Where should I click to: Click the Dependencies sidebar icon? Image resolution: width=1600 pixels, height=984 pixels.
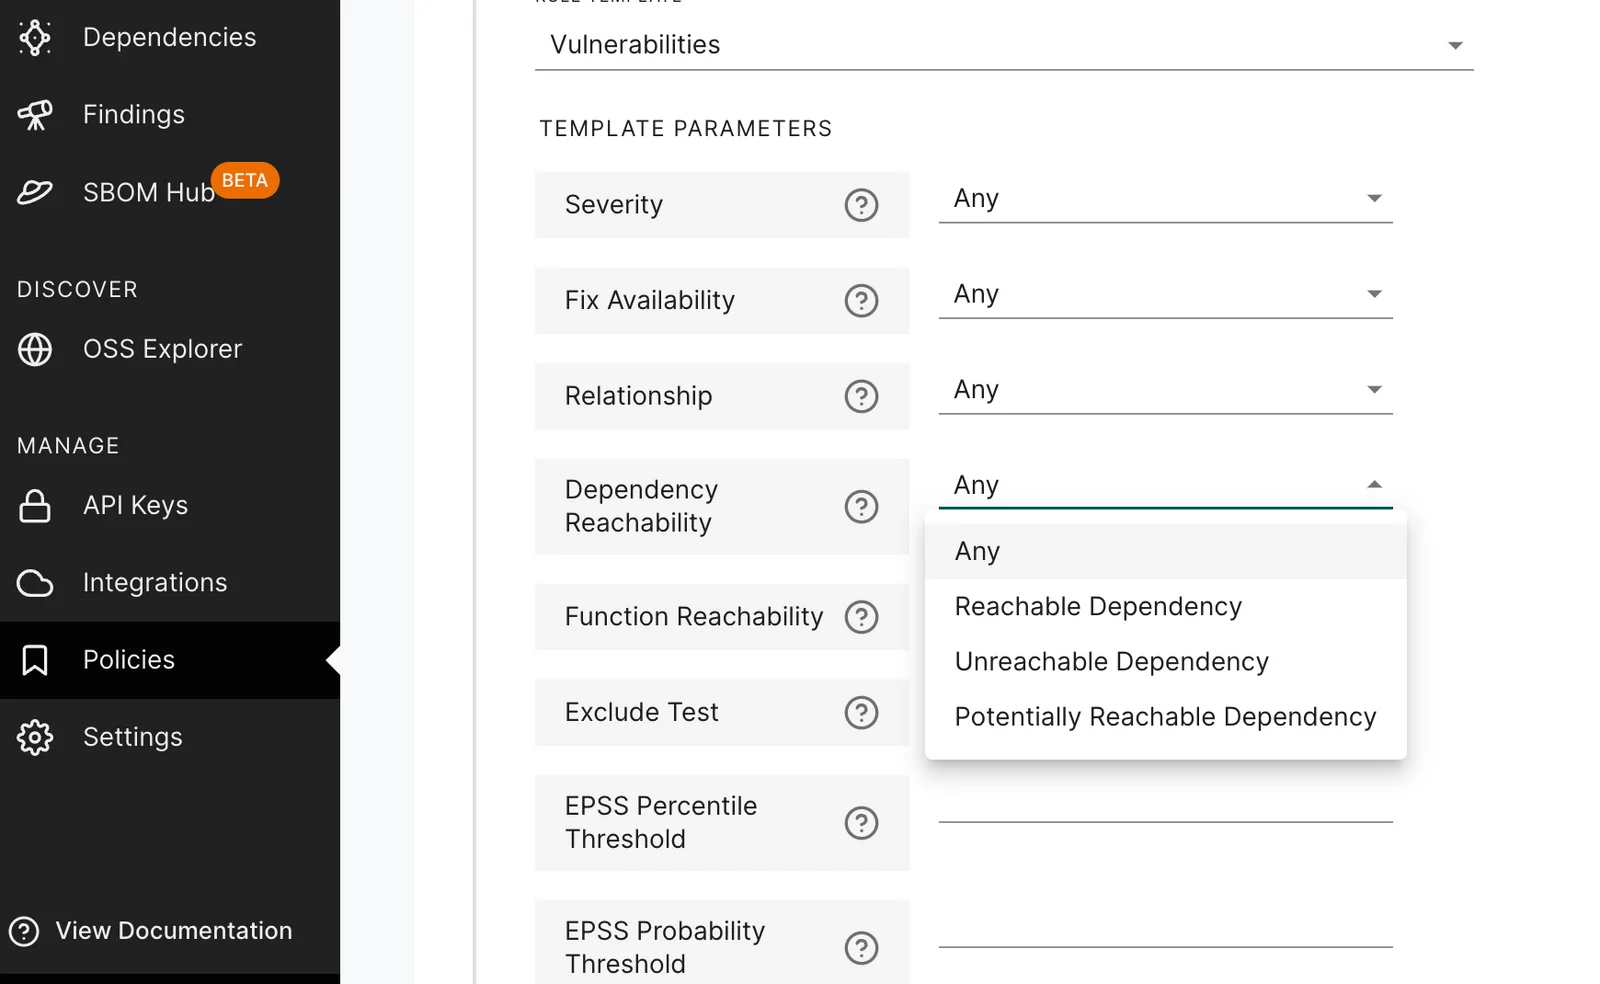(35, 37)
